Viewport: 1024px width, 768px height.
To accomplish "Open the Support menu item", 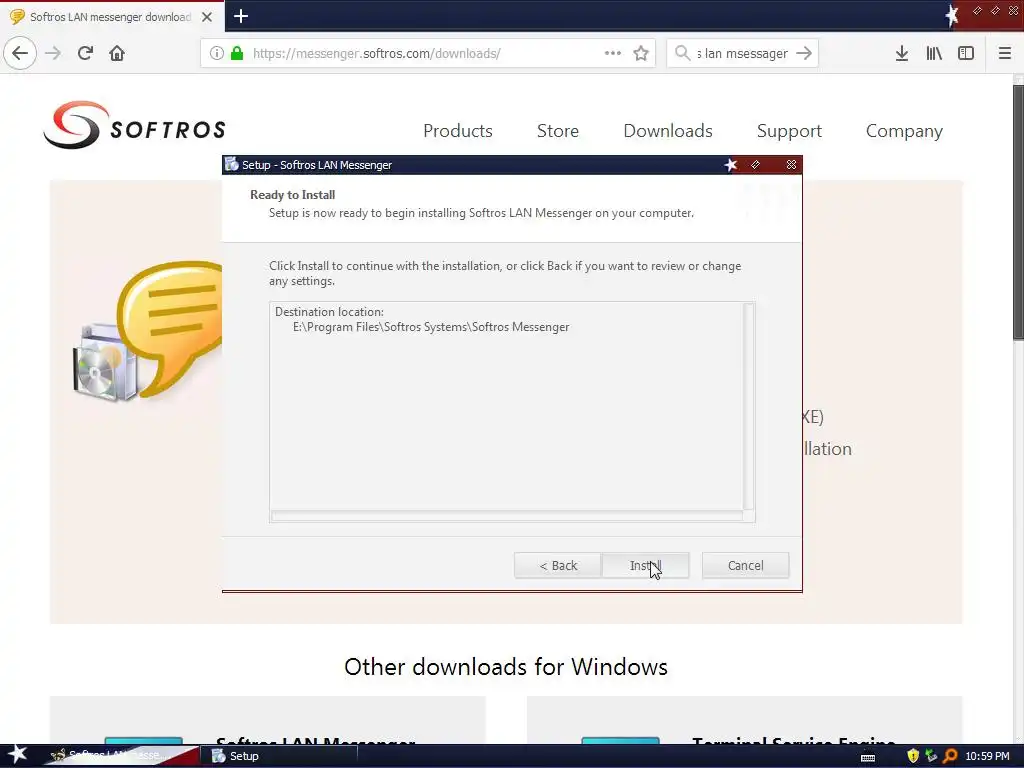I will point(789,131).
